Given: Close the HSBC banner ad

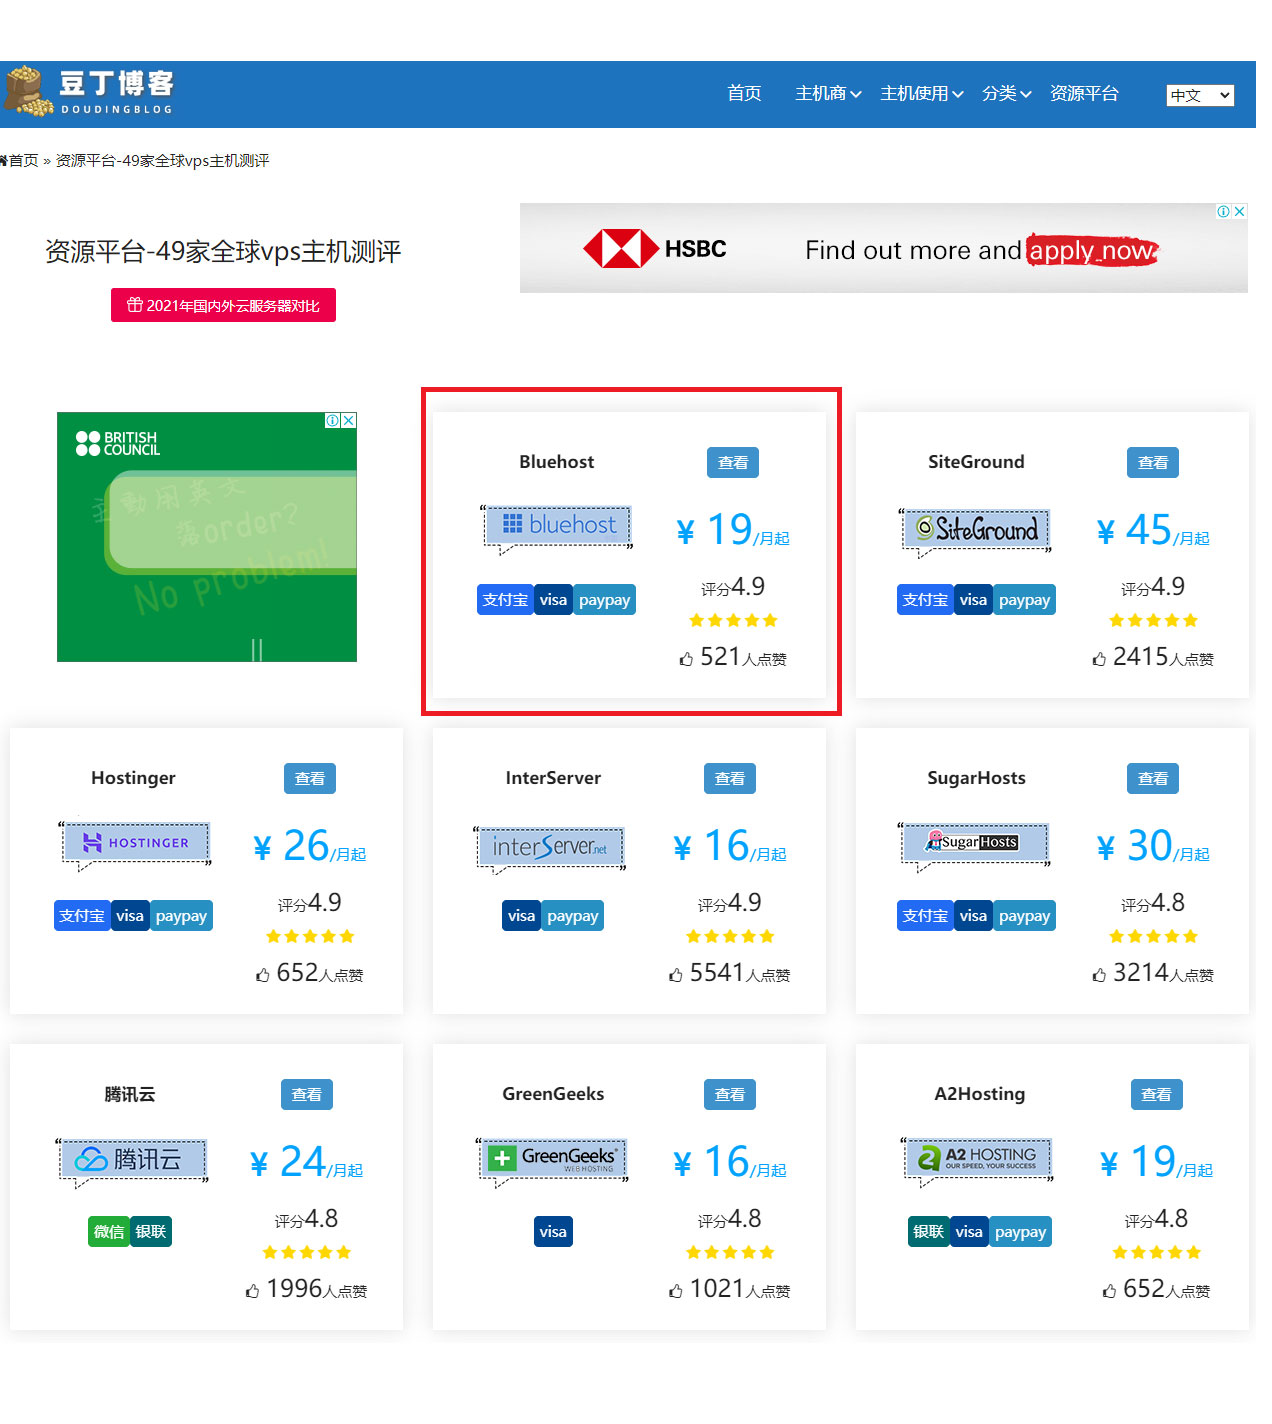Looking at the screenshot, I should tap(1240, 211).
